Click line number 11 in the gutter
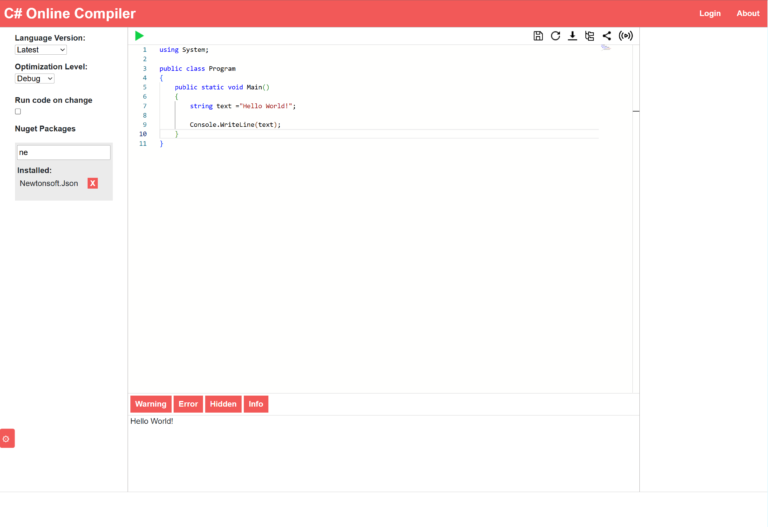This screenshot has width=768, height=527. click(x=143, y=144)
